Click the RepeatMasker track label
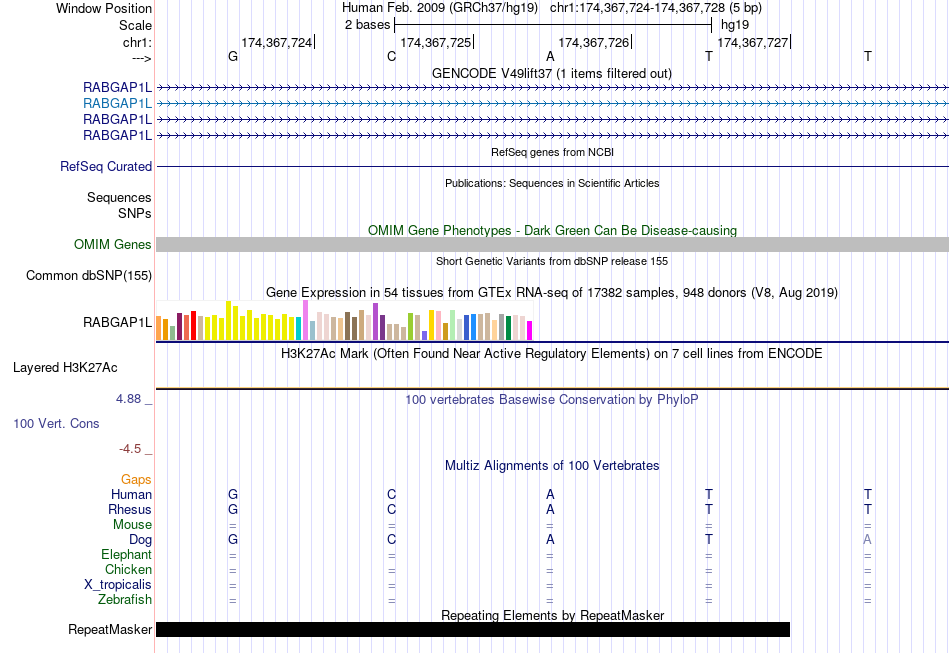Screen dimensions: 950x653 pos(110,629)
